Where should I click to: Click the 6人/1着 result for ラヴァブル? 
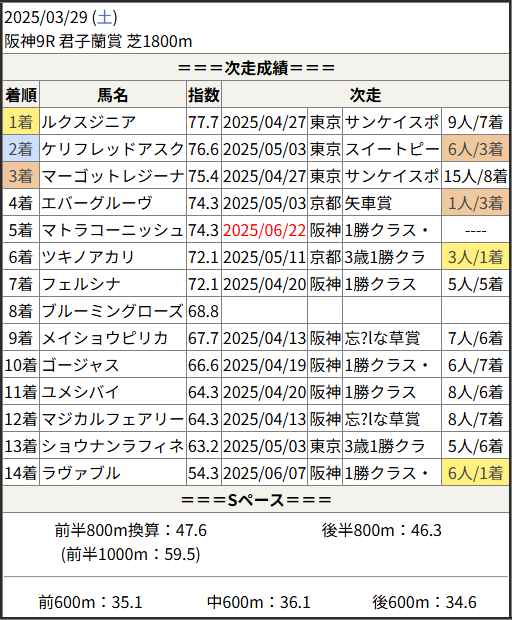pyautogui.click(x=475, y=473)
